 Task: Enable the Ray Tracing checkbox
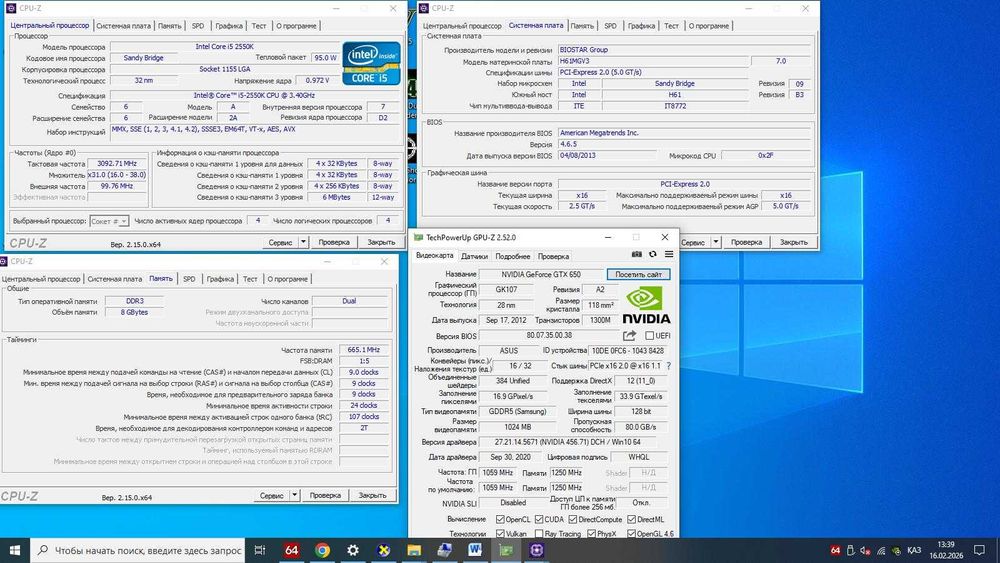[x=539, y=534]
